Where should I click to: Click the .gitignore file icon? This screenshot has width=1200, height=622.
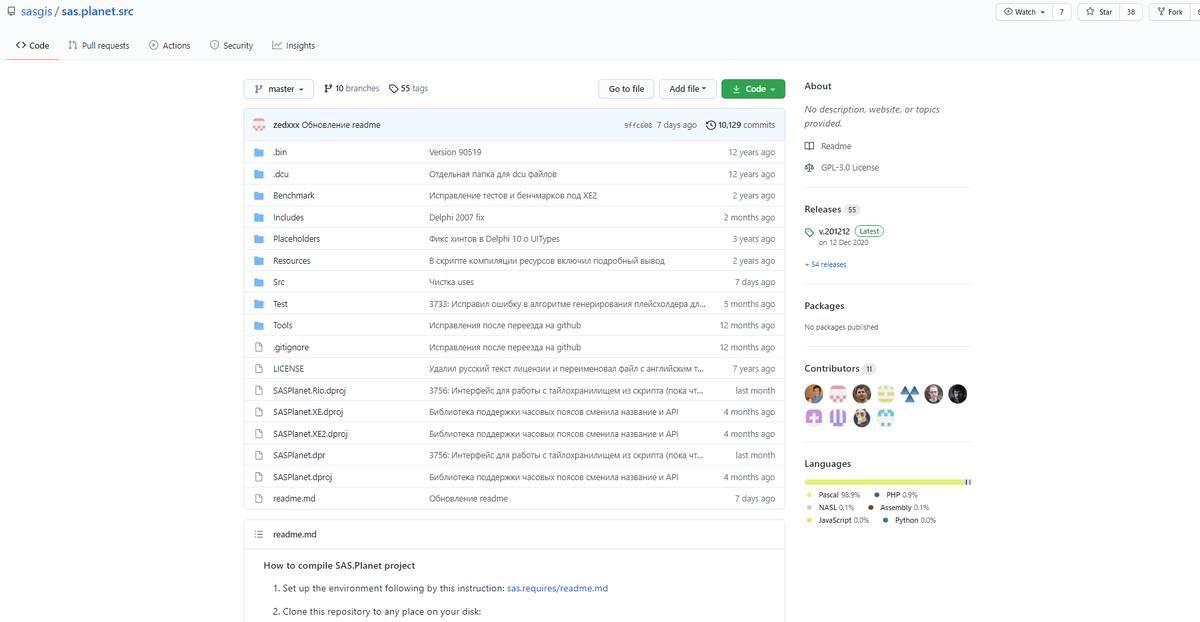(259, 347)
